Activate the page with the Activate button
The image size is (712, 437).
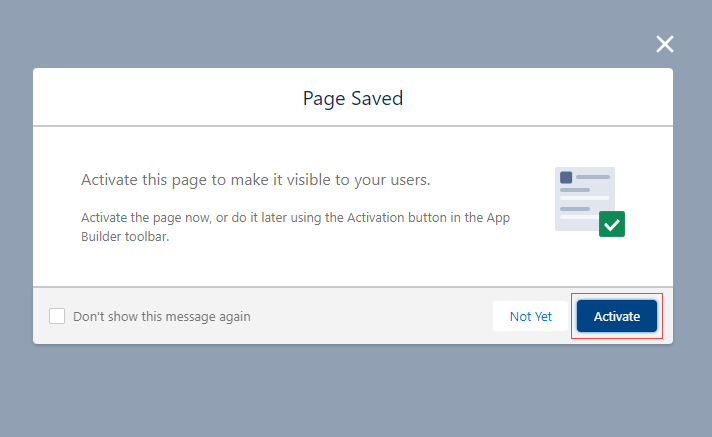617,316
